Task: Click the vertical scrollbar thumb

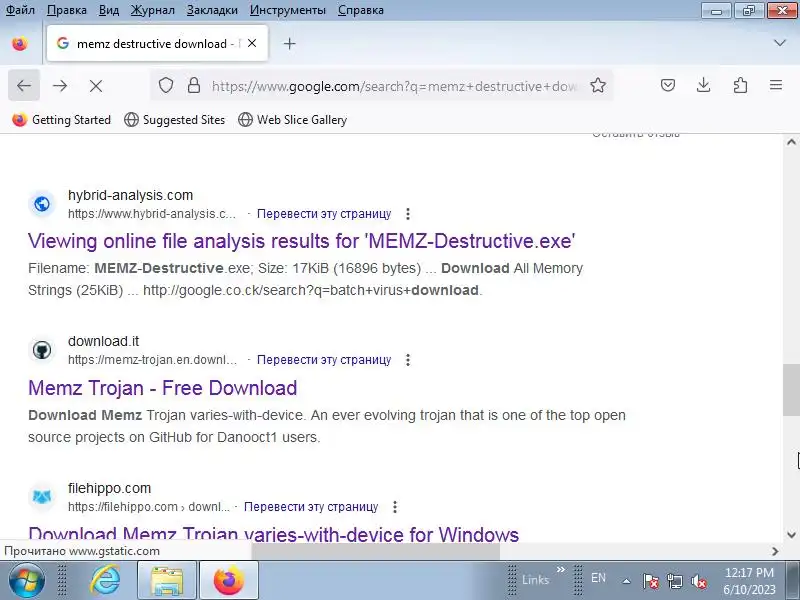Action: click(791, 390)
